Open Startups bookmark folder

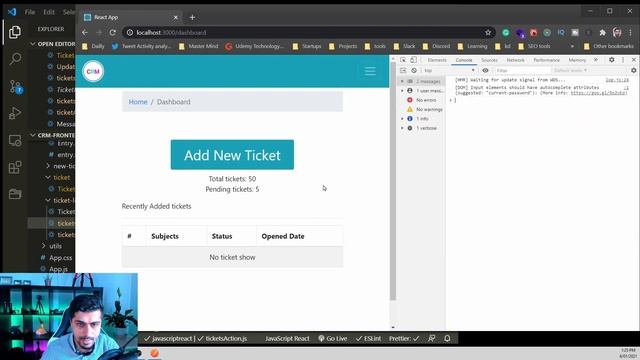click(307, 46)
